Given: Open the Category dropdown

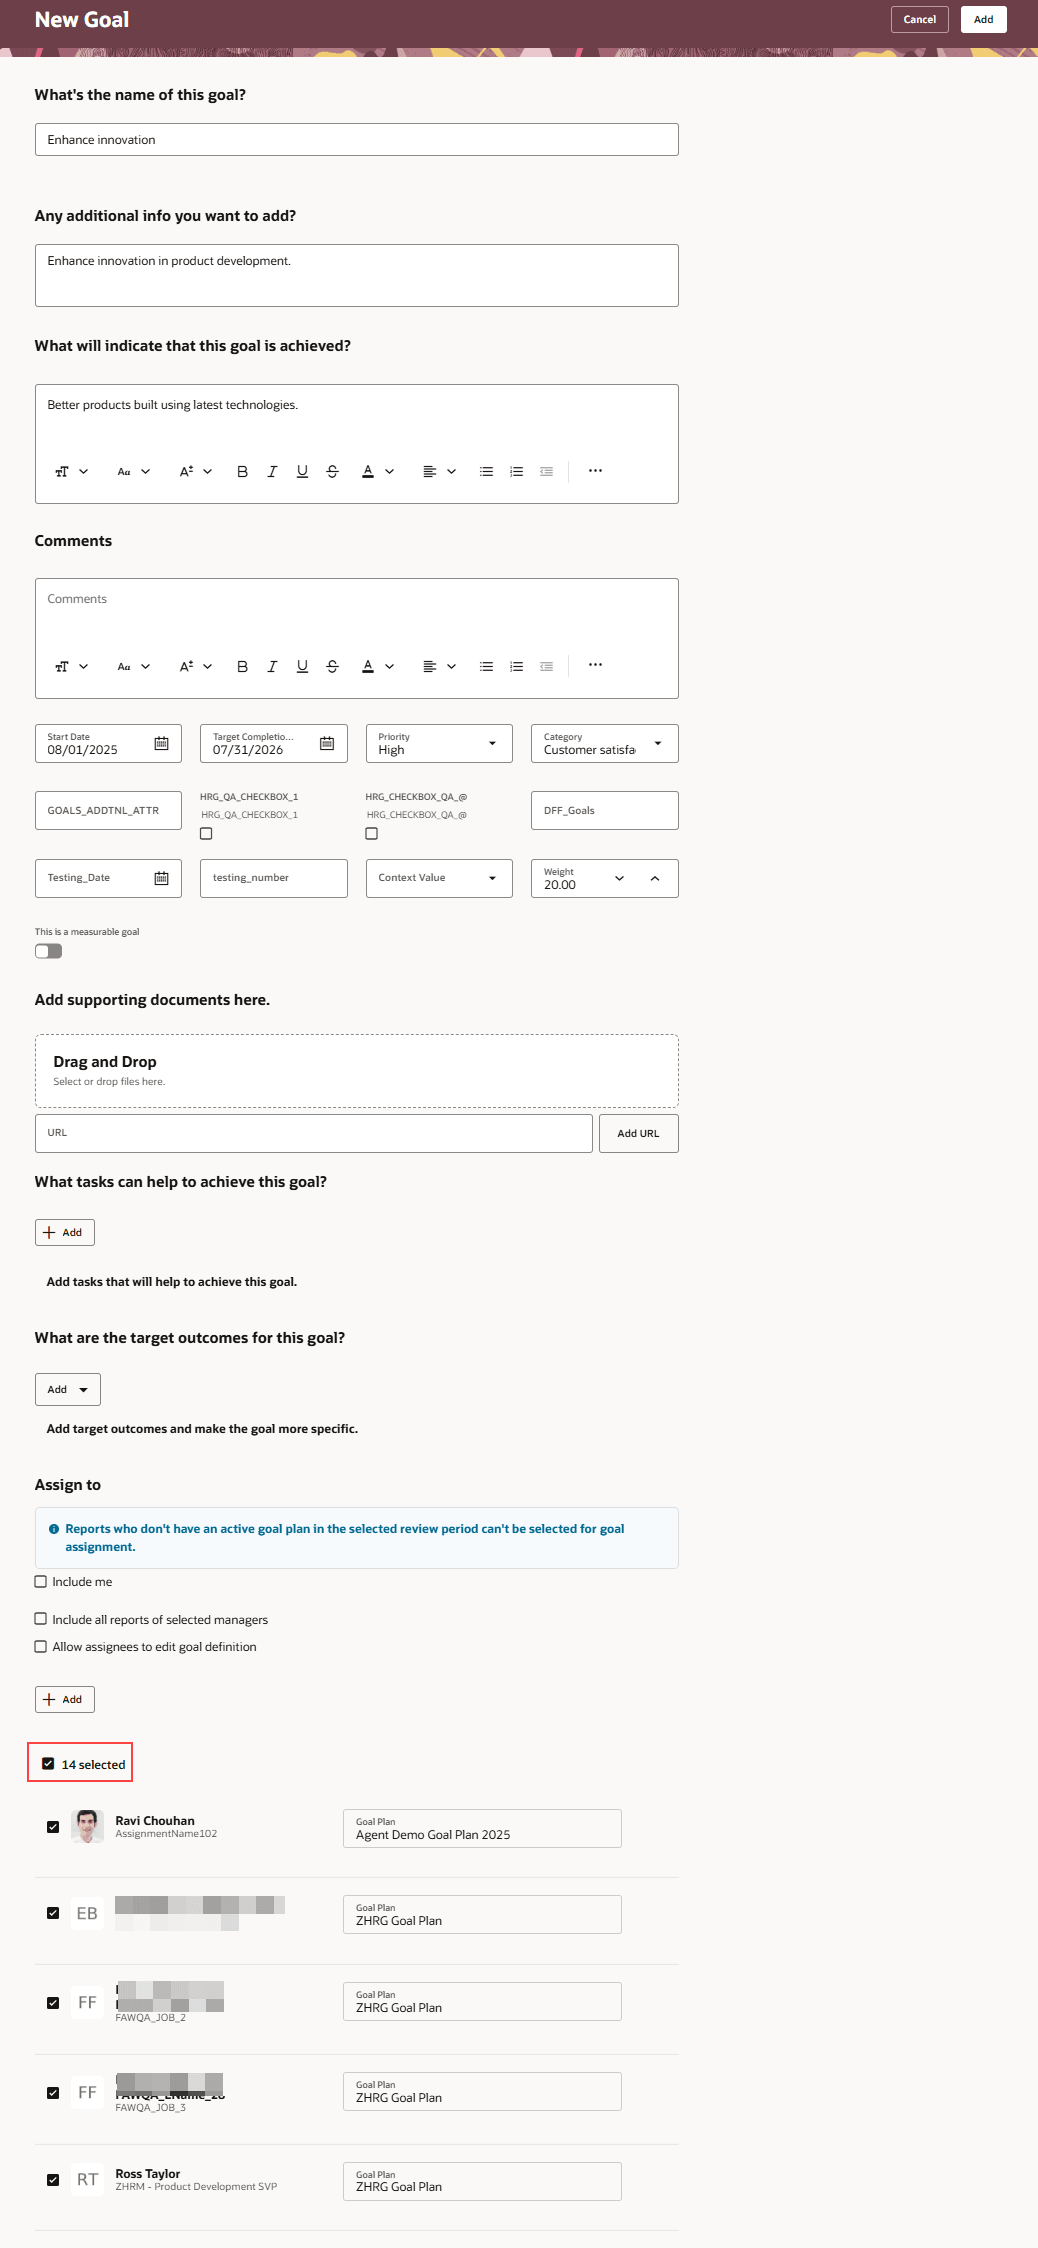Looking at the screenshot, I should point(657,742).
